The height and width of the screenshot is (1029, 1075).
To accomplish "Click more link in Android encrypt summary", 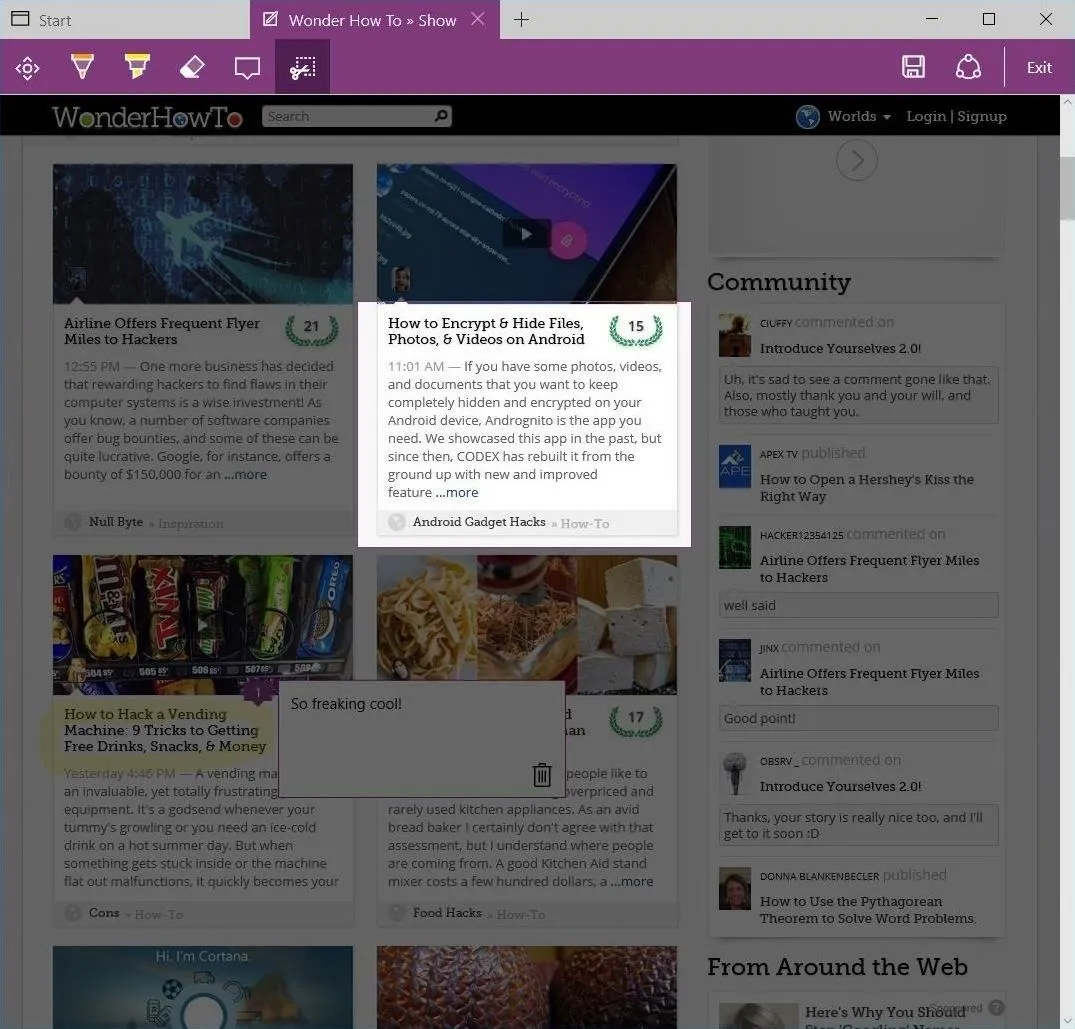I will (457, 492).
